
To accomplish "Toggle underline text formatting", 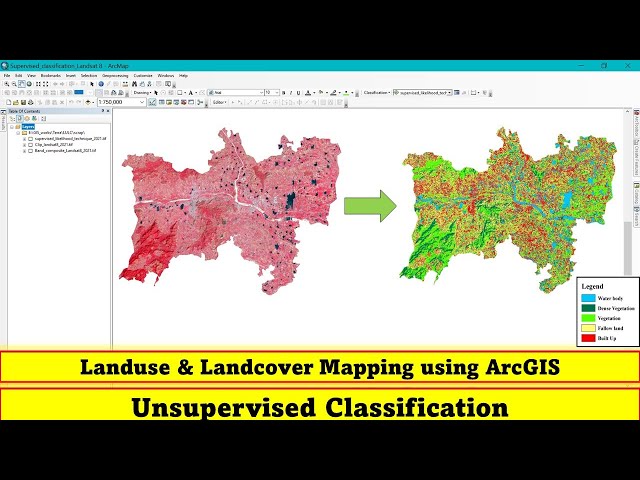I will tap(298, 93).
